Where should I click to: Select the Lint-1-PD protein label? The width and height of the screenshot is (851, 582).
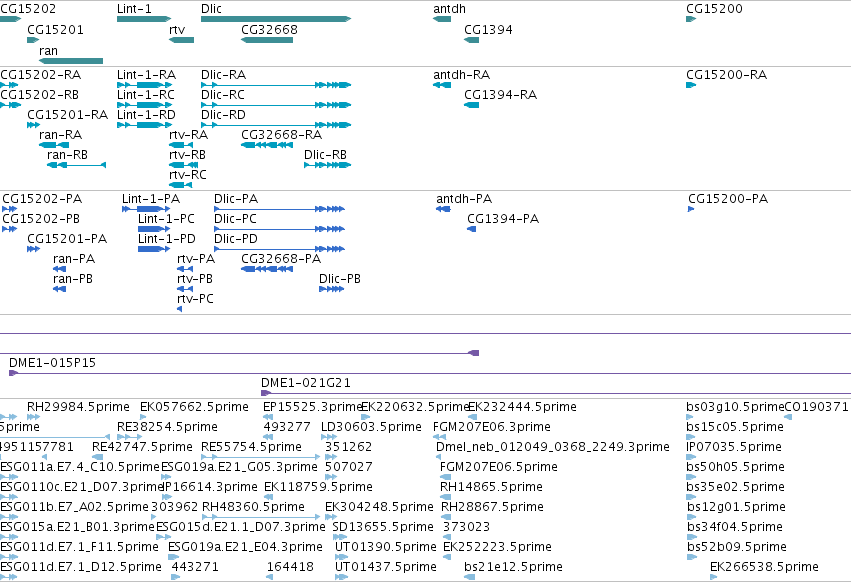coord(167,239)
